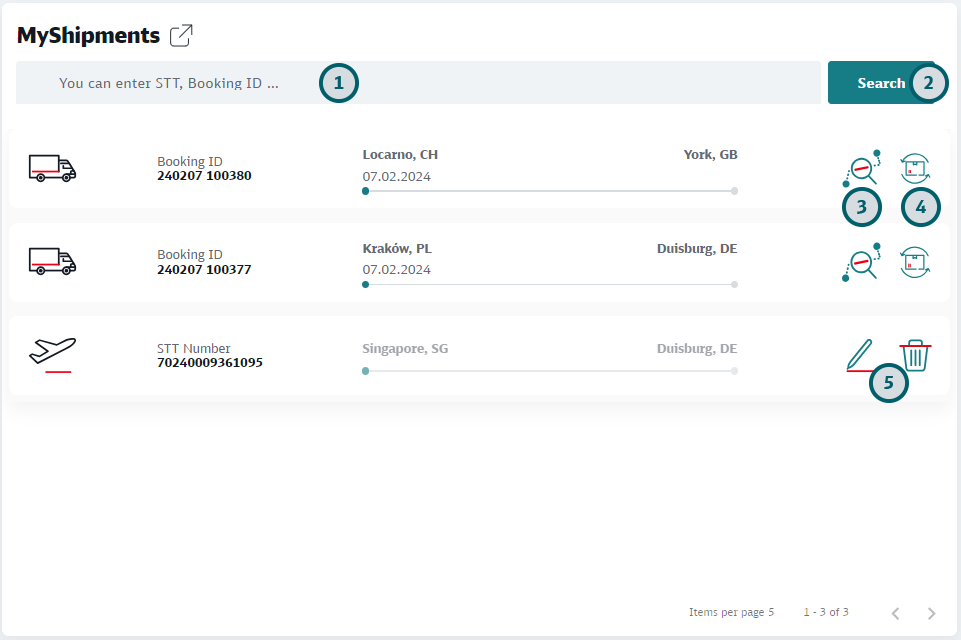Select Booking ID 240207 100380

pos(204,175)
